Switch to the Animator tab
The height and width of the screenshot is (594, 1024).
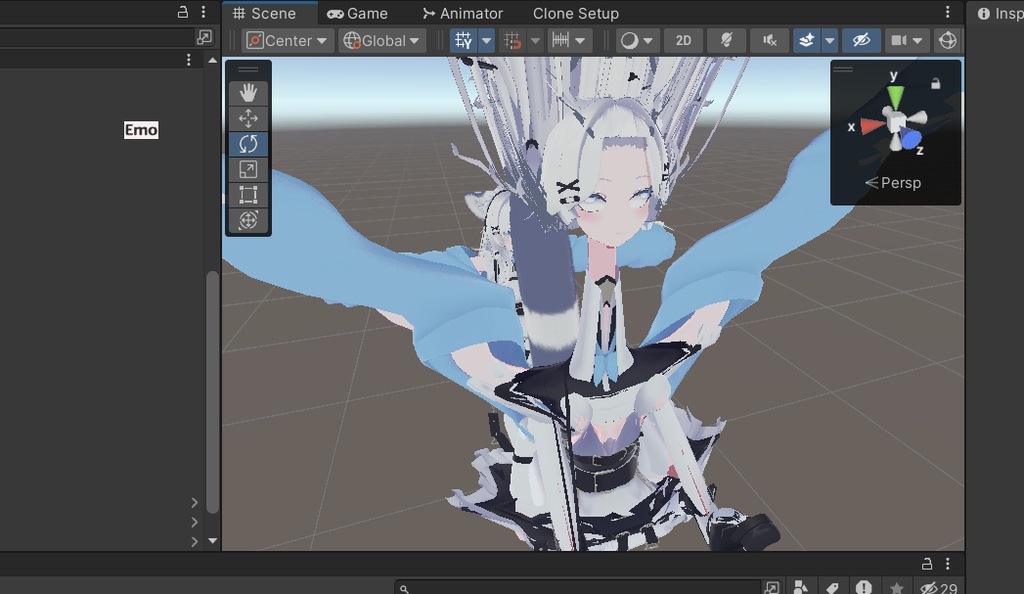click(x=462, y=13)
